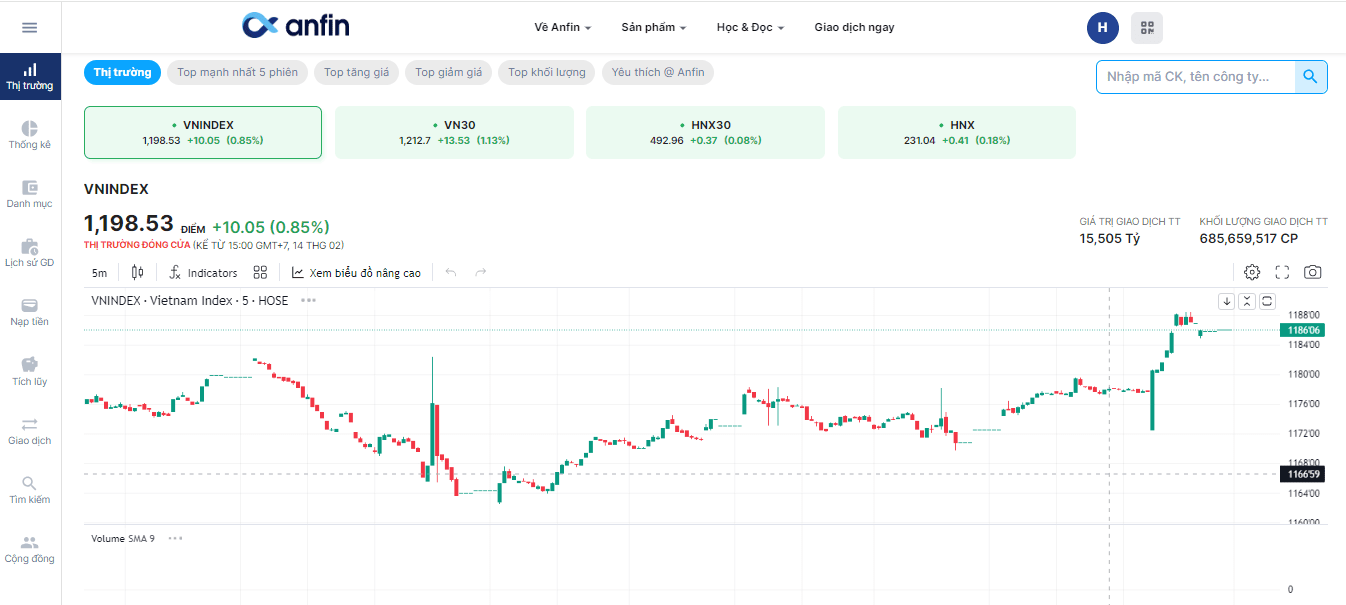Expand Học & Đọc dropdown menu

click(751, 27)
